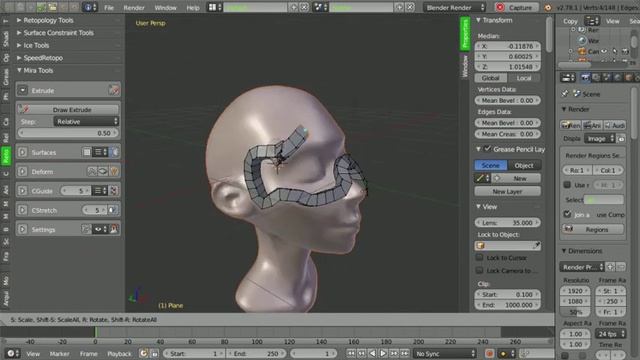Open the Step Relative dropdown
Image resolution: width=640 pixels, height=360 pixels.
(86, 122)
